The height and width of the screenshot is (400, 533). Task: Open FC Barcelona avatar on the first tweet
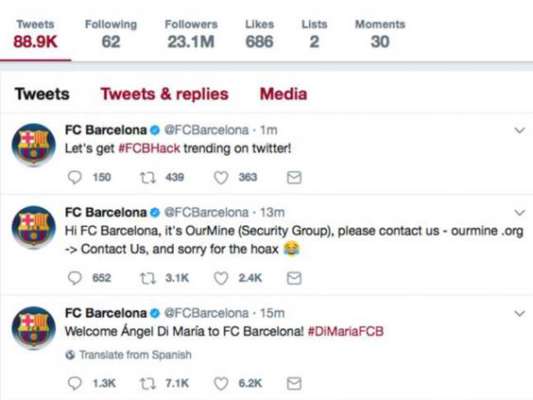point(34,144)
